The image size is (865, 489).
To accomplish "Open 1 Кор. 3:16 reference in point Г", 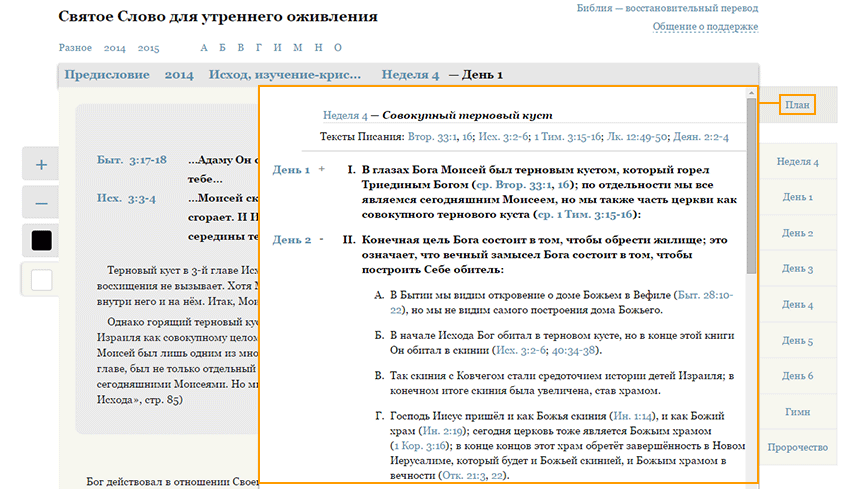I will pos(420,446).
